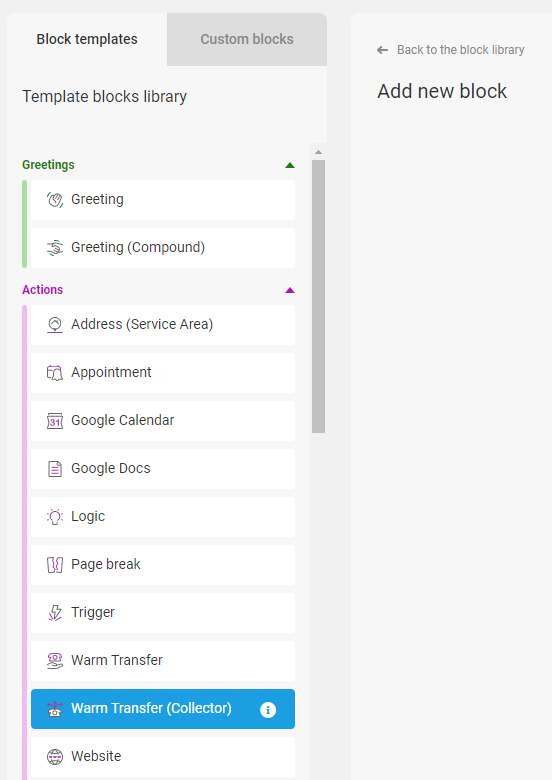The height and width of the screenshot is (780, 552).
Task: Click the Logic lightbulb icon
Action: point(55,517)
